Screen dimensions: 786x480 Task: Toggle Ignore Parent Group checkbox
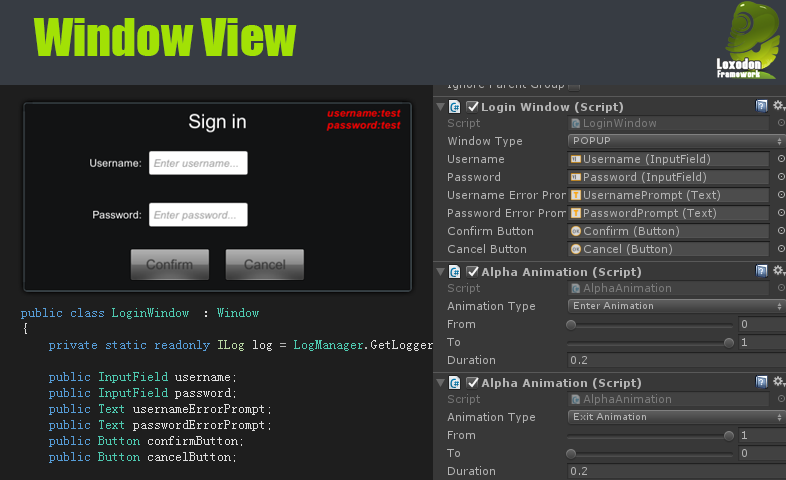click(x=574, y=87)
